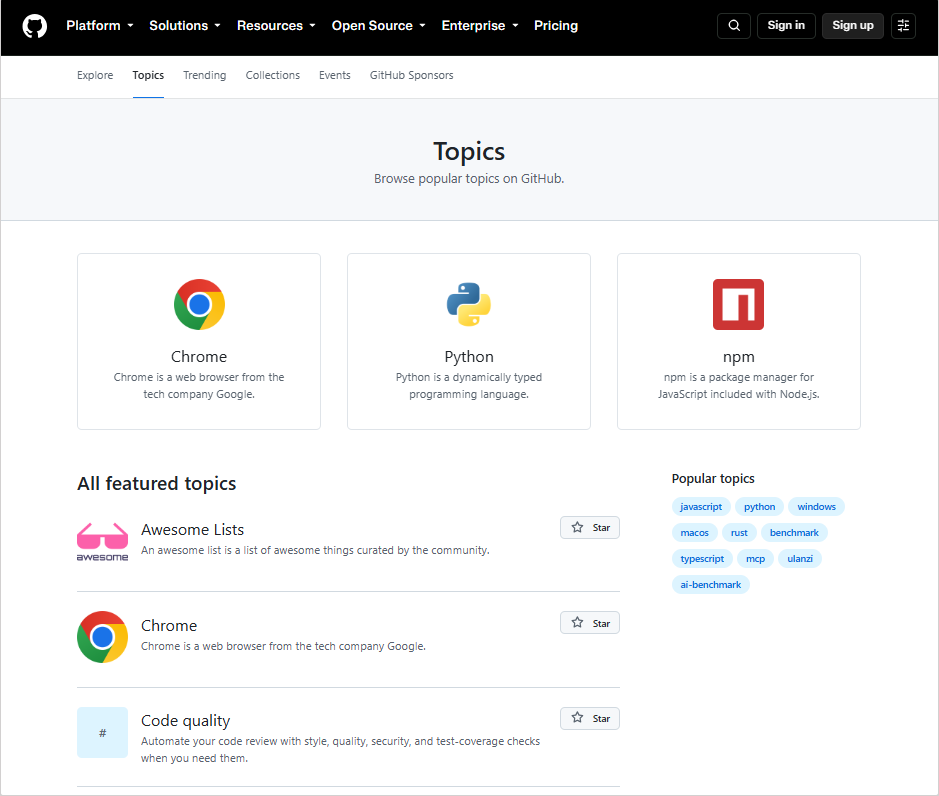Click the 'Python is a dynamically typed' description

coord(469,386)
